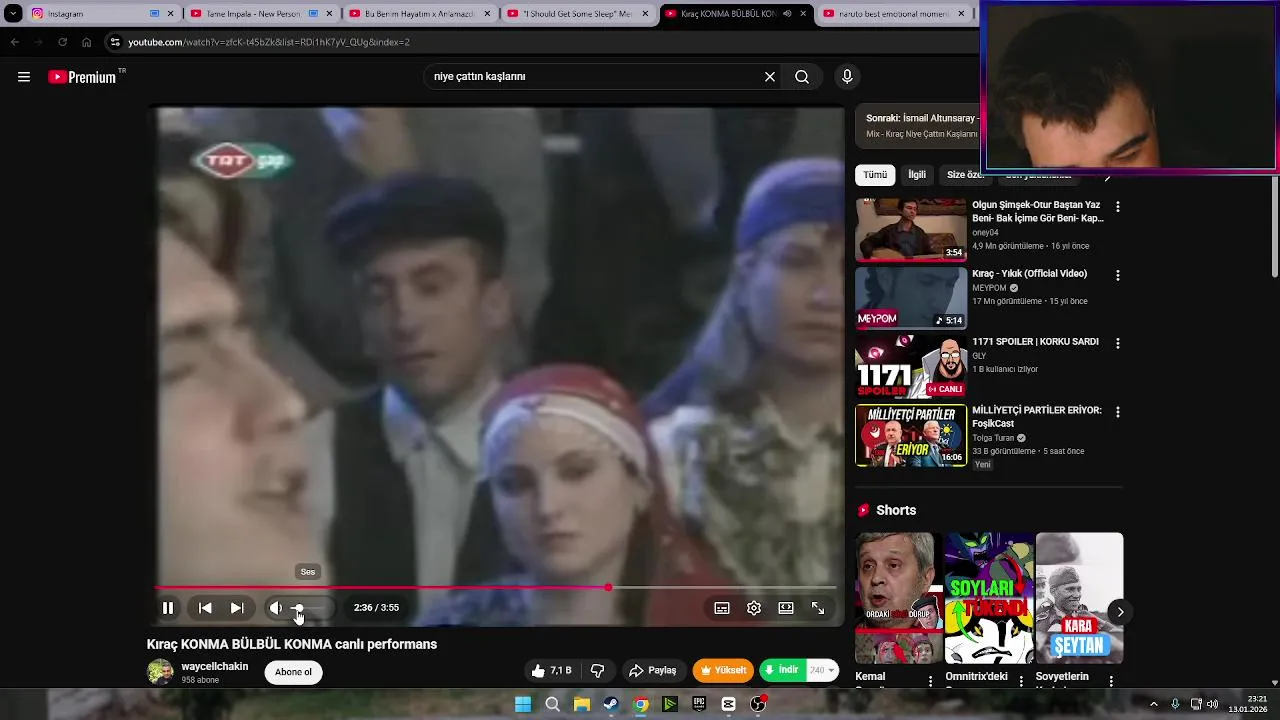Open the waycellchakin channel avatar
The width and height of the screenshot is (1280, 720).
click(x=160, y=672)
